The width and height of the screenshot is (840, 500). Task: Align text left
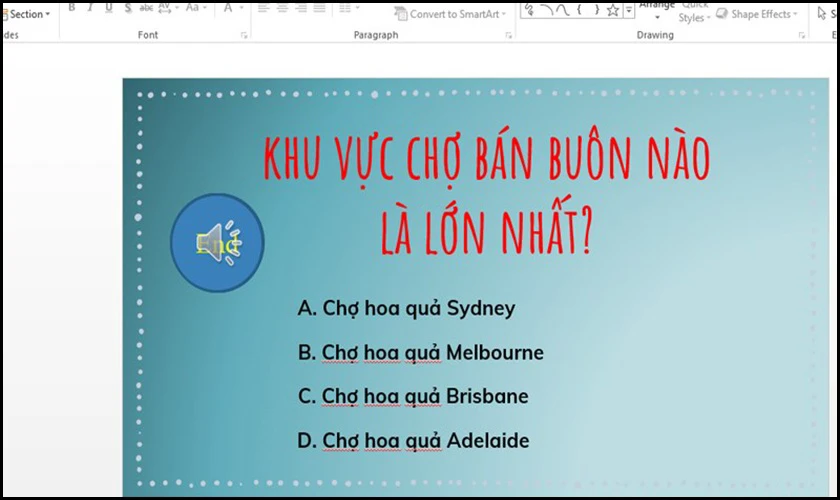tap(263, 8)
